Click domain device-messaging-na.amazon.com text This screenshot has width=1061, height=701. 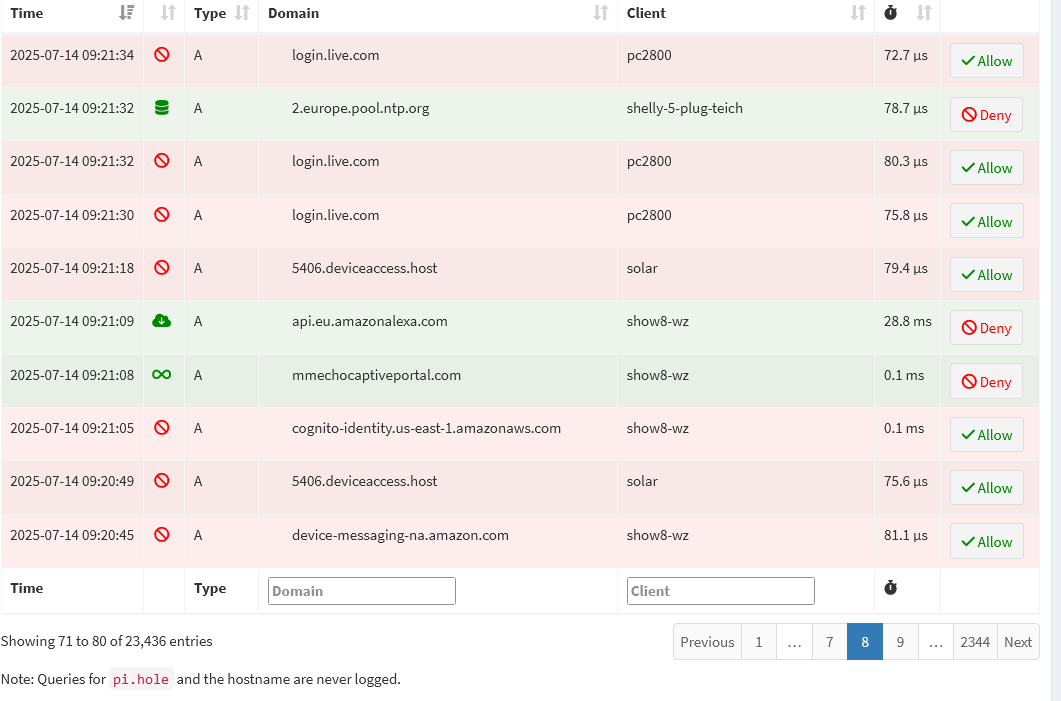pos(400,535)
